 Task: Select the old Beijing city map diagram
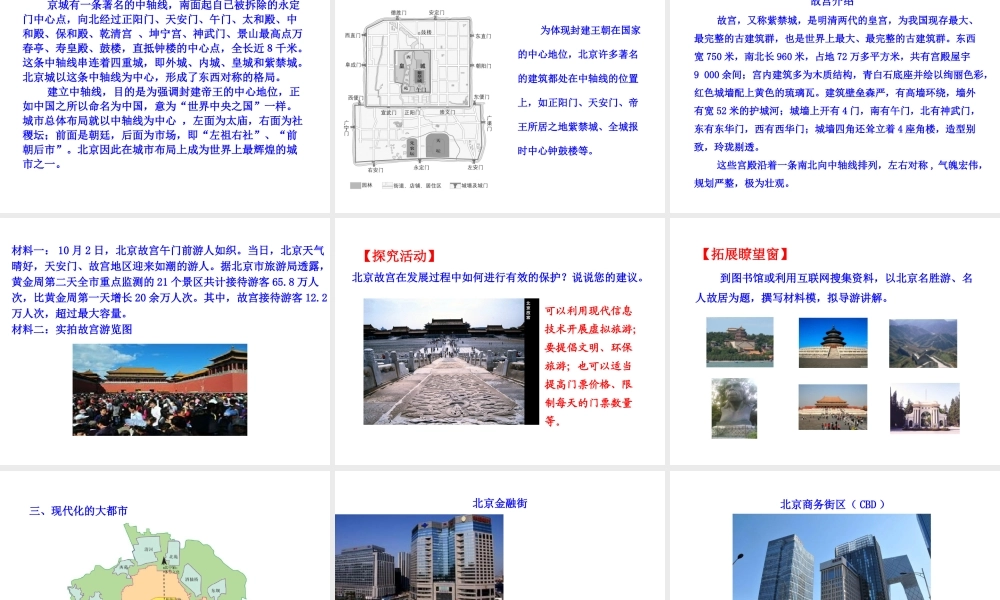click(x=418, y=91)
